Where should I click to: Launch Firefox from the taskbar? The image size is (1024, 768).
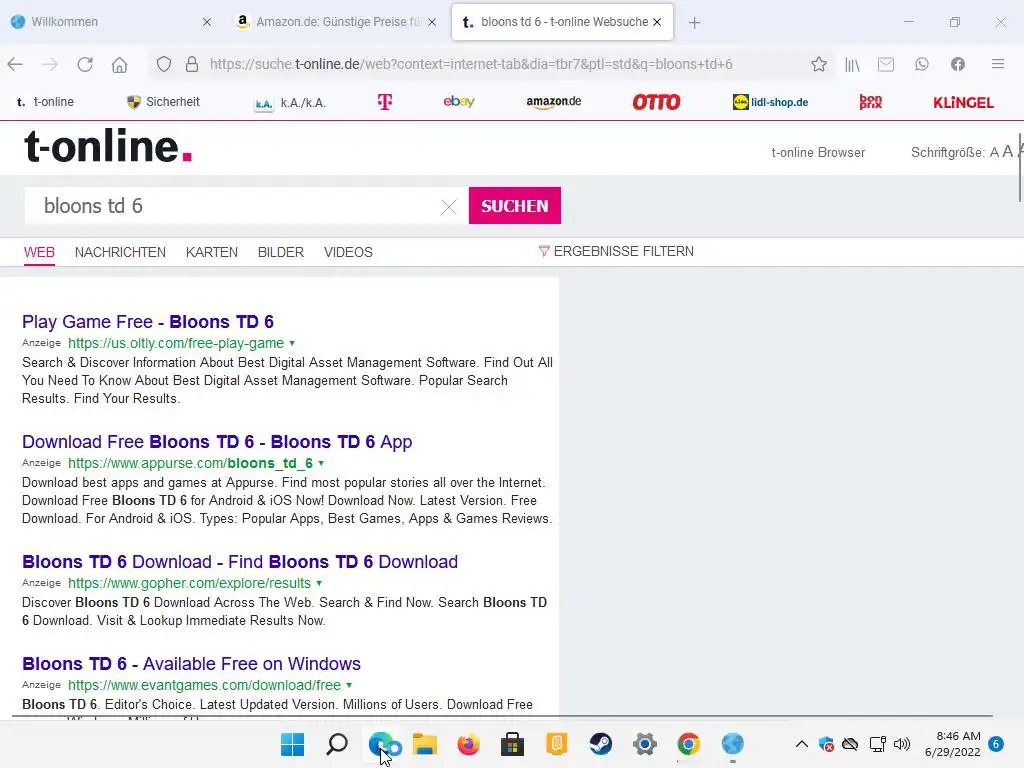pos(468,744)
